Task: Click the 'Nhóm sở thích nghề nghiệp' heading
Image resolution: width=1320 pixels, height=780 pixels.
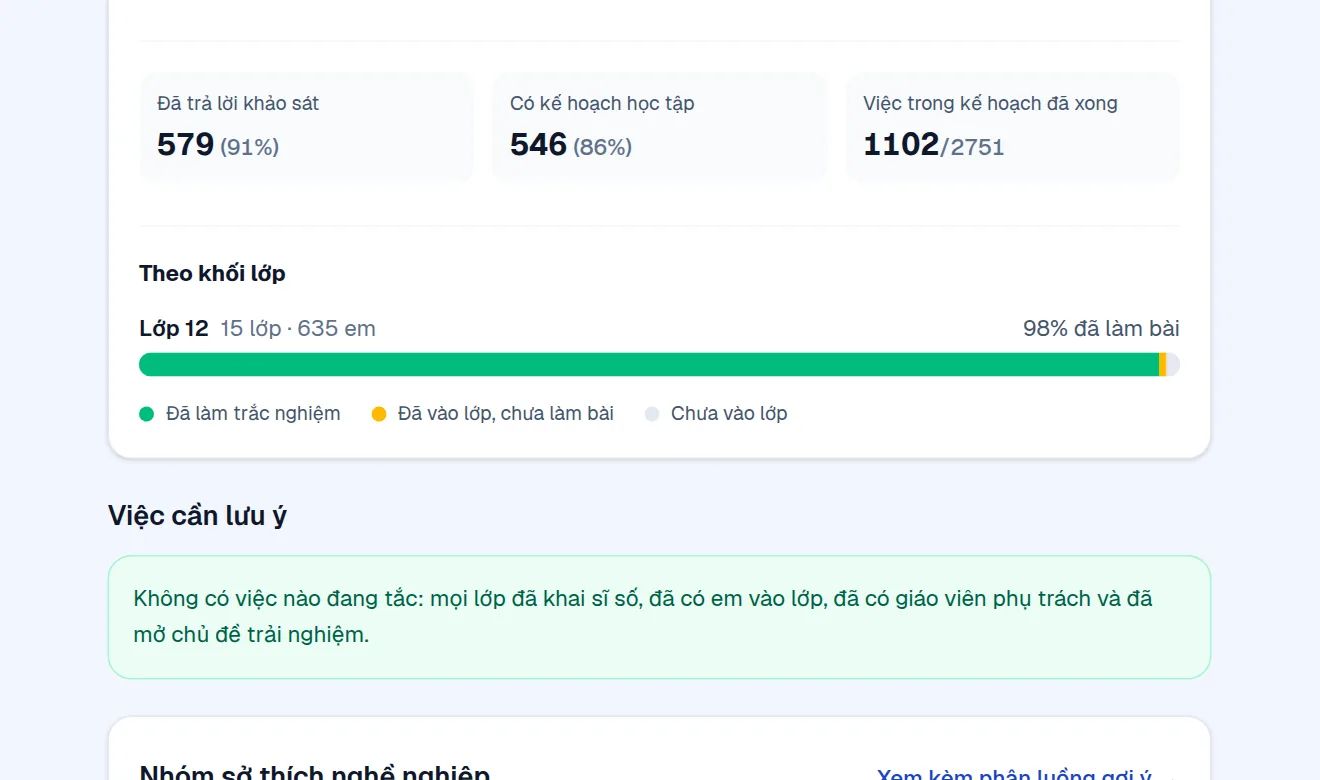Action: coord(315,773)
